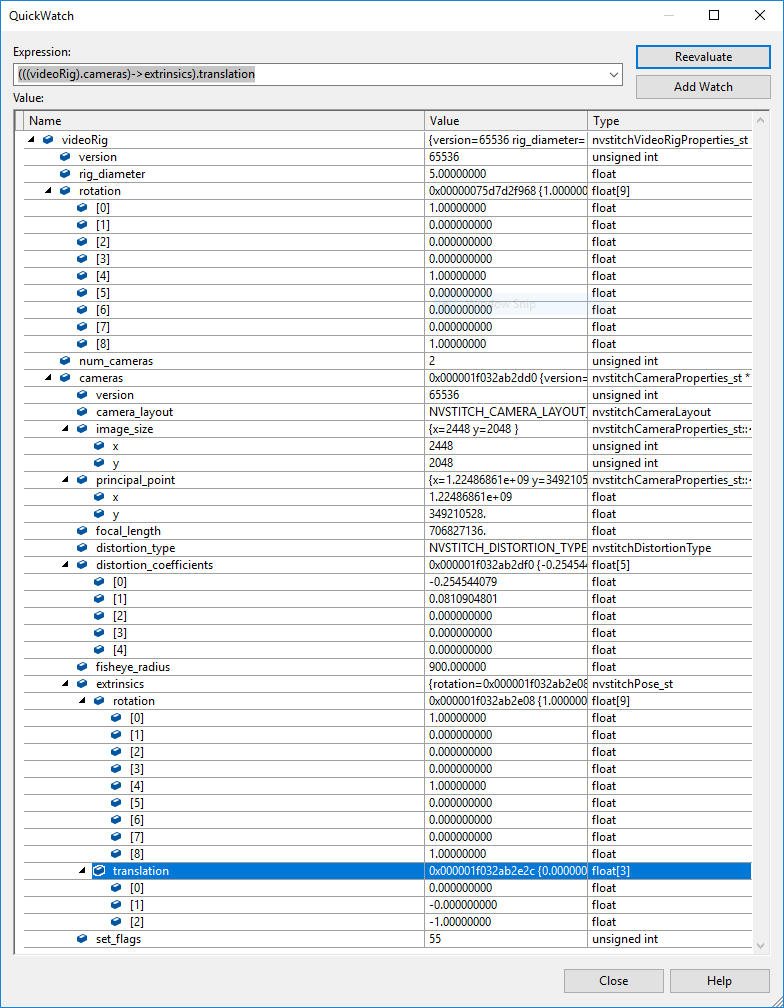Image resolution: width=784 pixels, height=1008 pixels.
Task: Click the -1.00000000 translation value
Action: pyautogui.click(x=460, y=922)
